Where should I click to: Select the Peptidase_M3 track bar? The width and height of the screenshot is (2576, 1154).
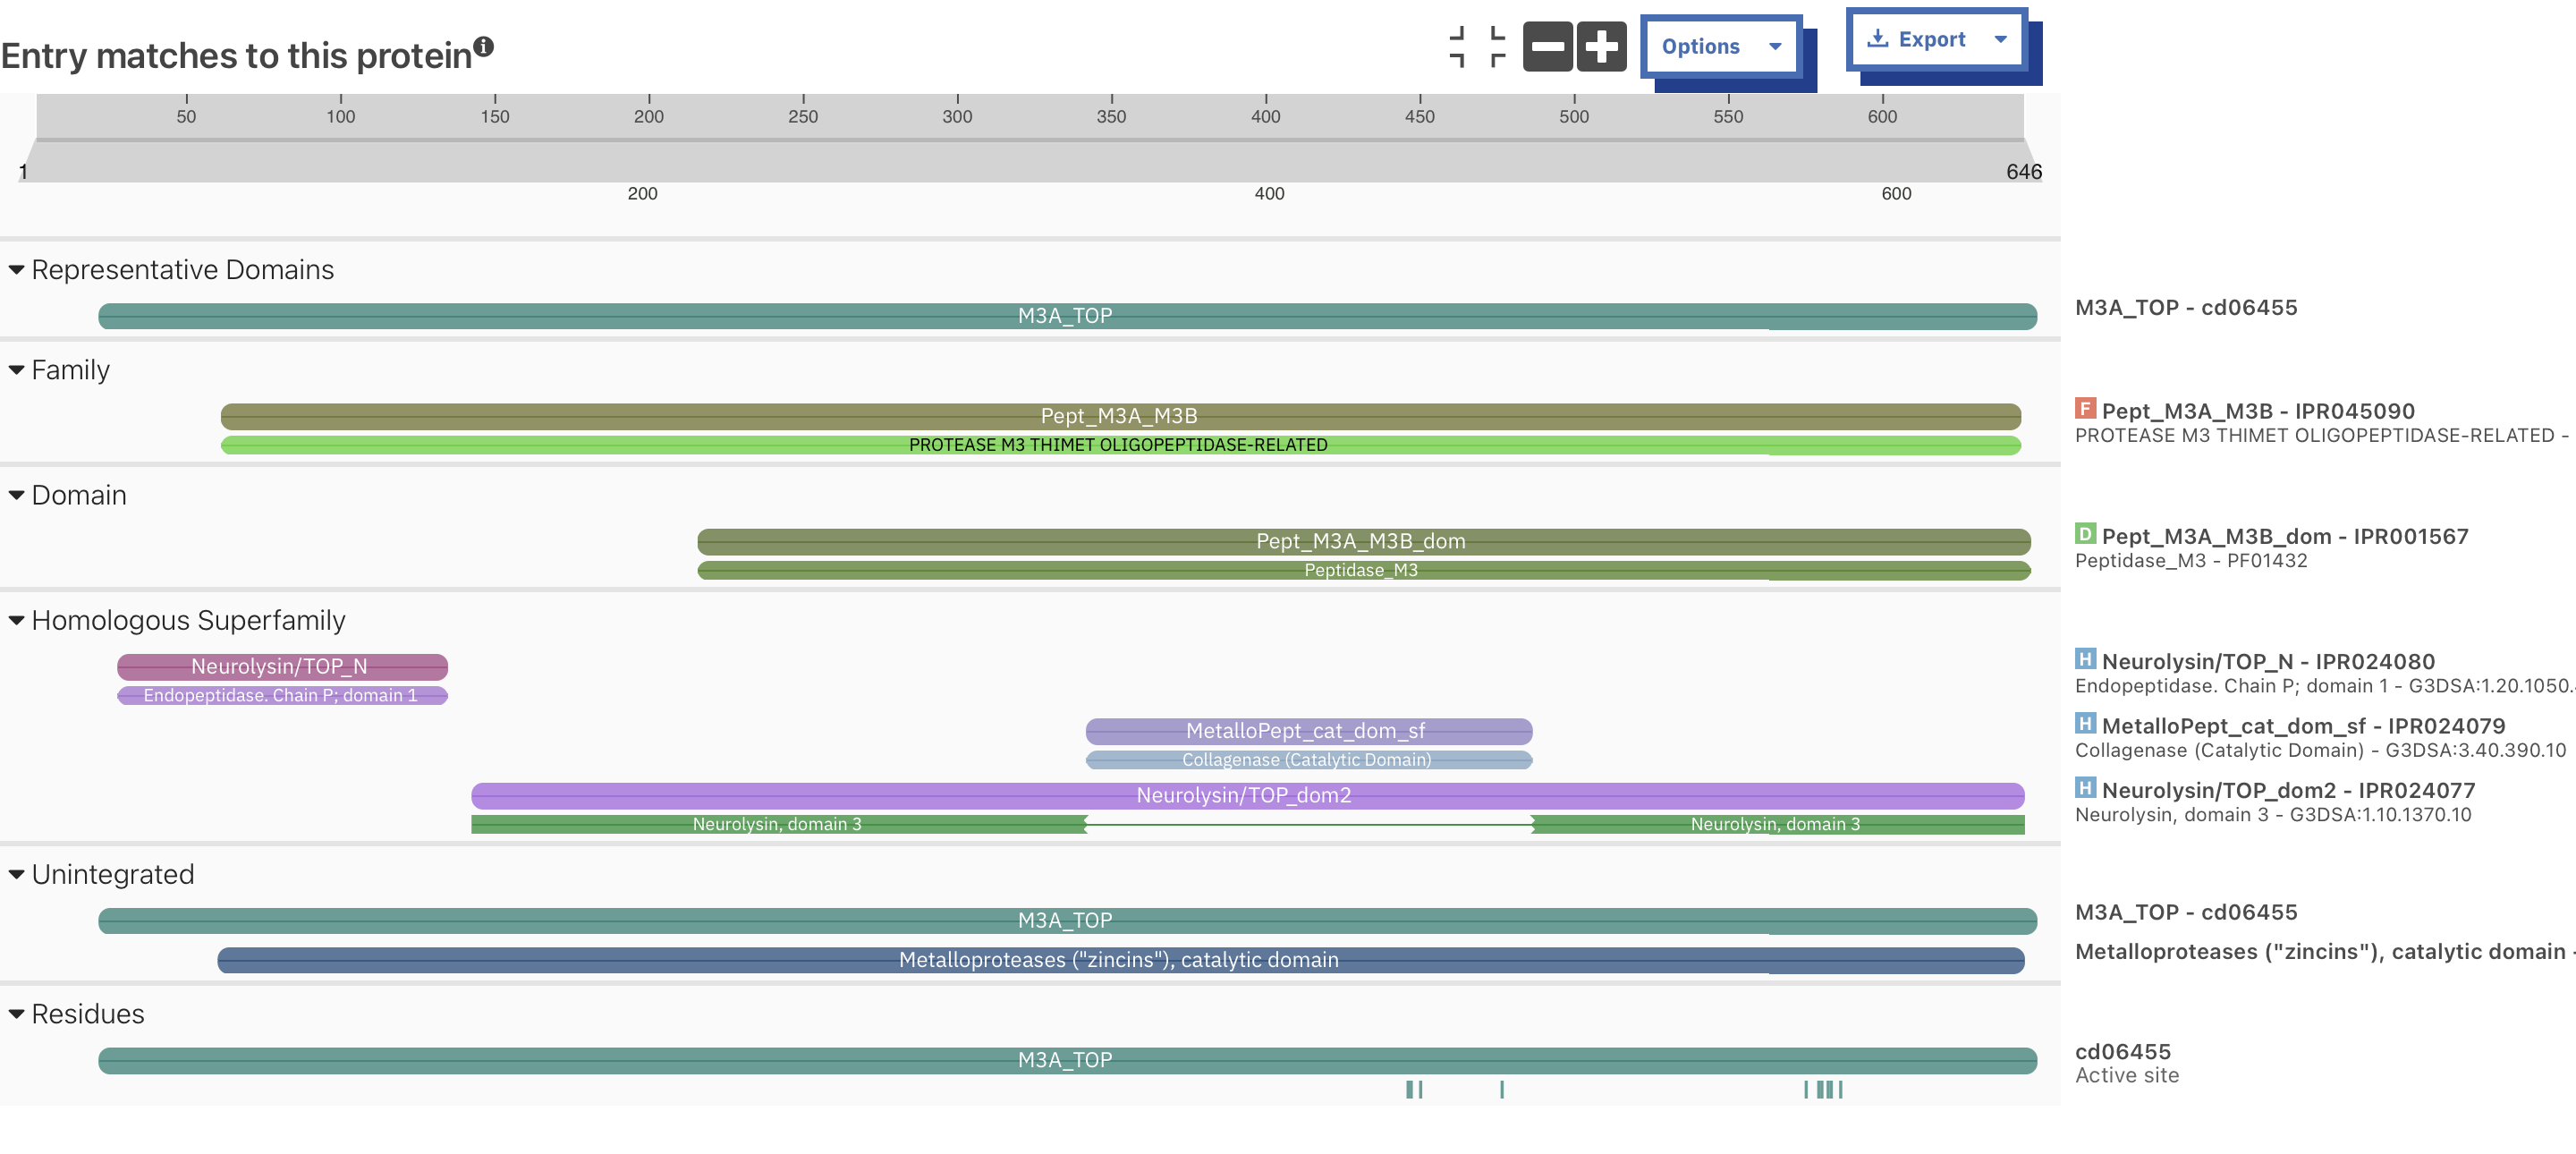coord(1364,570)
